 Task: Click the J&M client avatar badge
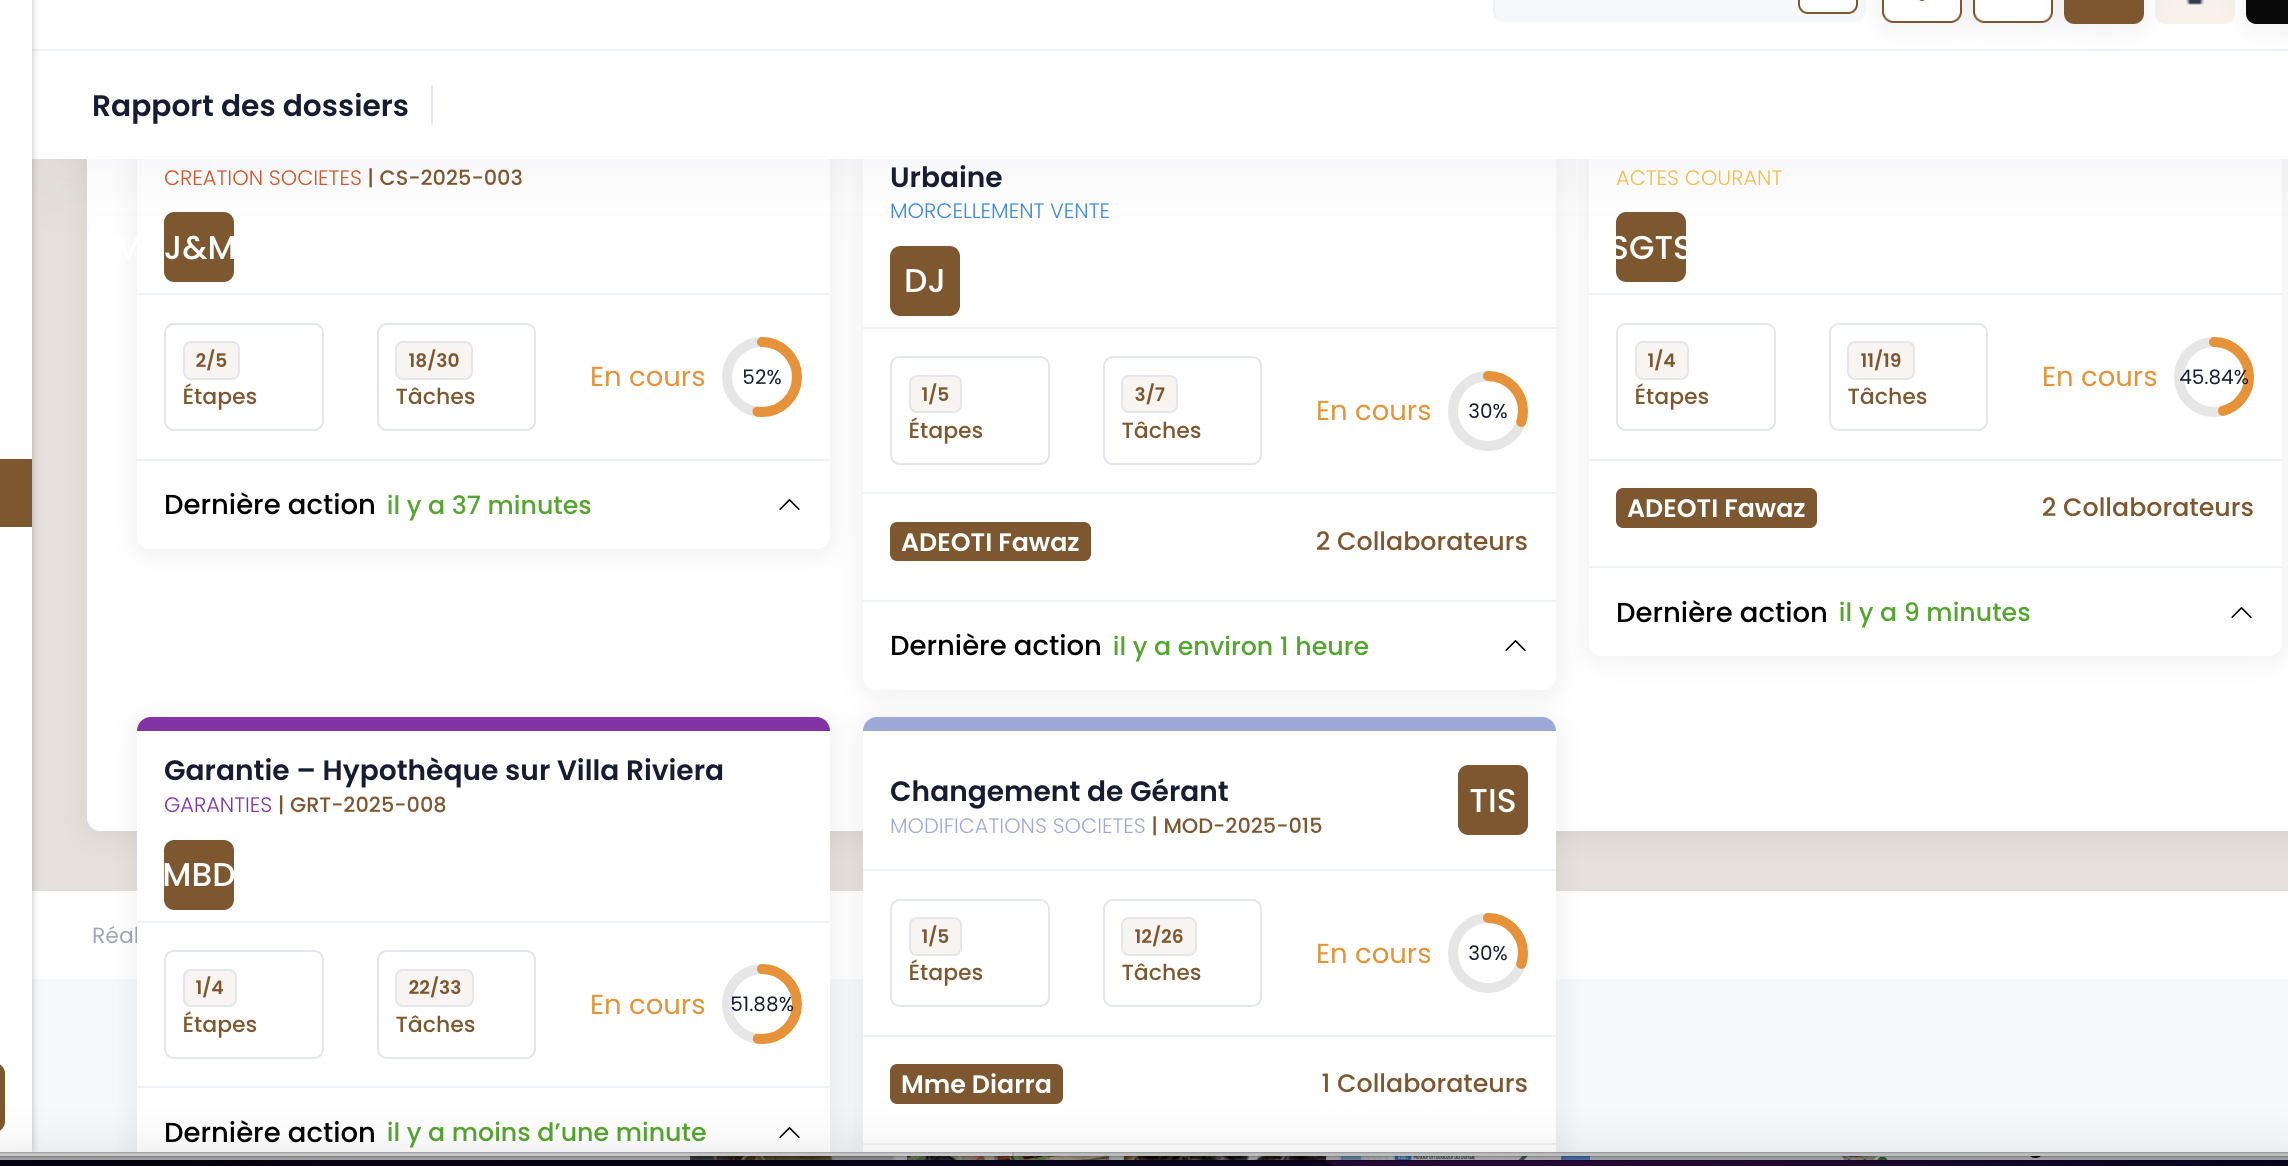tap(199, 247)
